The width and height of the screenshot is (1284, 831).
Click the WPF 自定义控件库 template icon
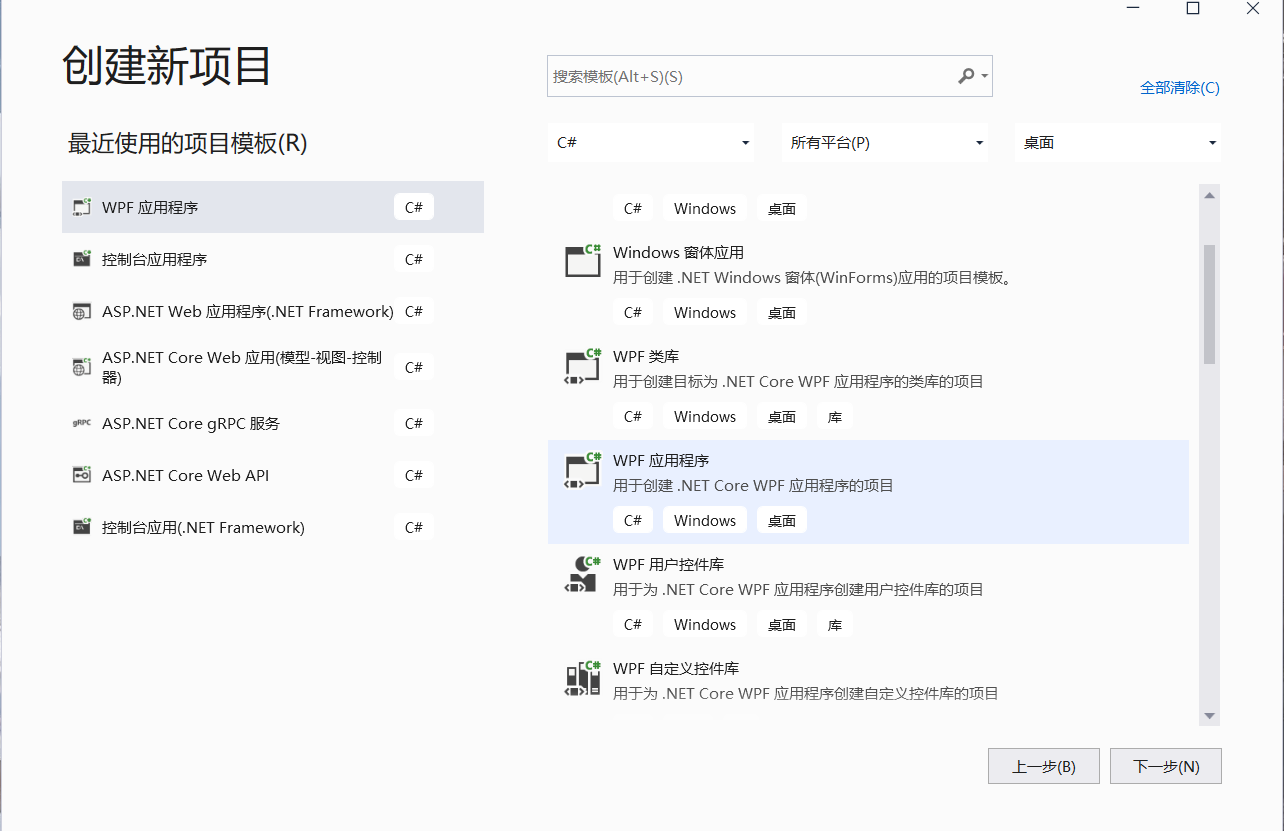pos(583,677)
